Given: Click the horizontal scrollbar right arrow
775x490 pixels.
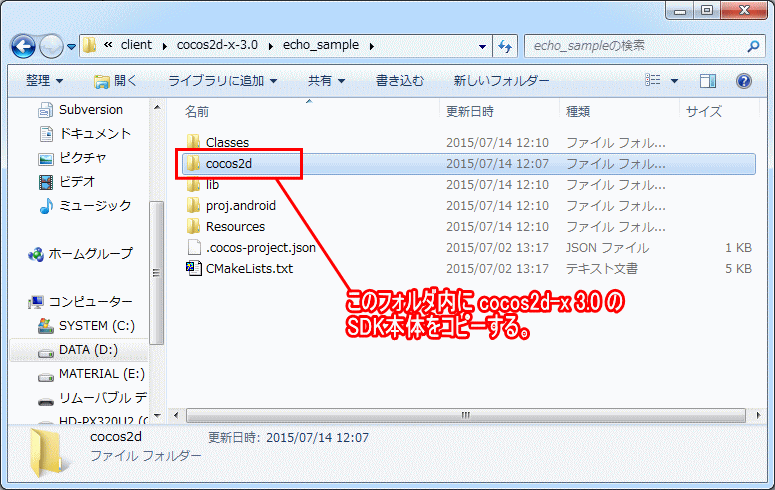Looking at the screenshot, I should point(758,415).
